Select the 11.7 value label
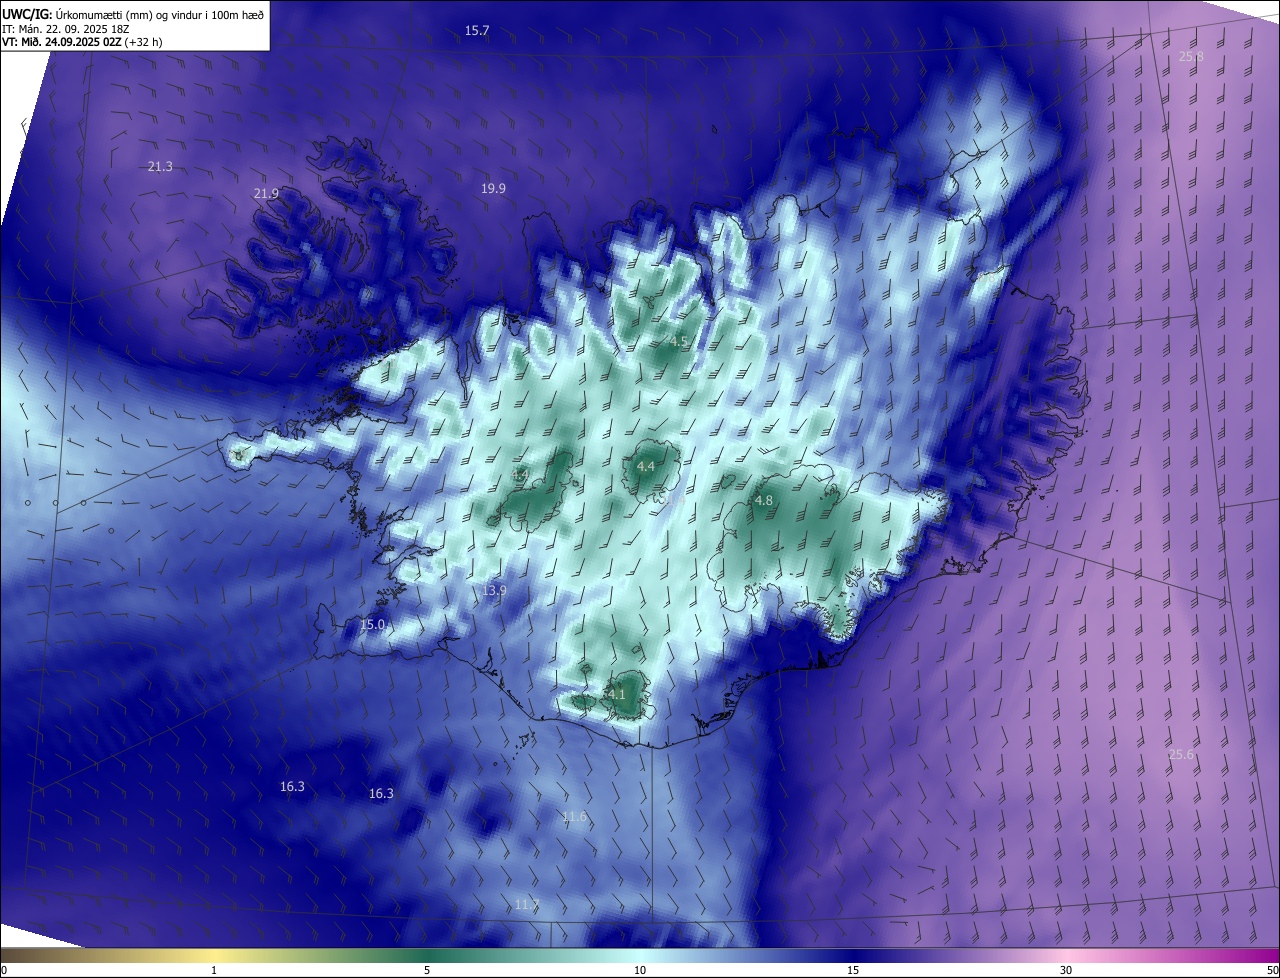The height and width of the screenshot is (978, 1280). [x=527, y=904]
